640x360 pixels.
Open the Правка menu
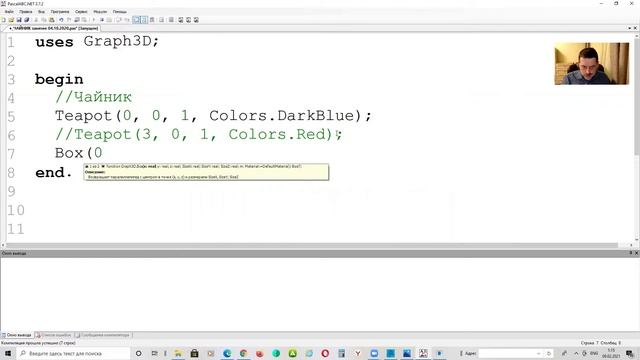(x=25, y=11)
